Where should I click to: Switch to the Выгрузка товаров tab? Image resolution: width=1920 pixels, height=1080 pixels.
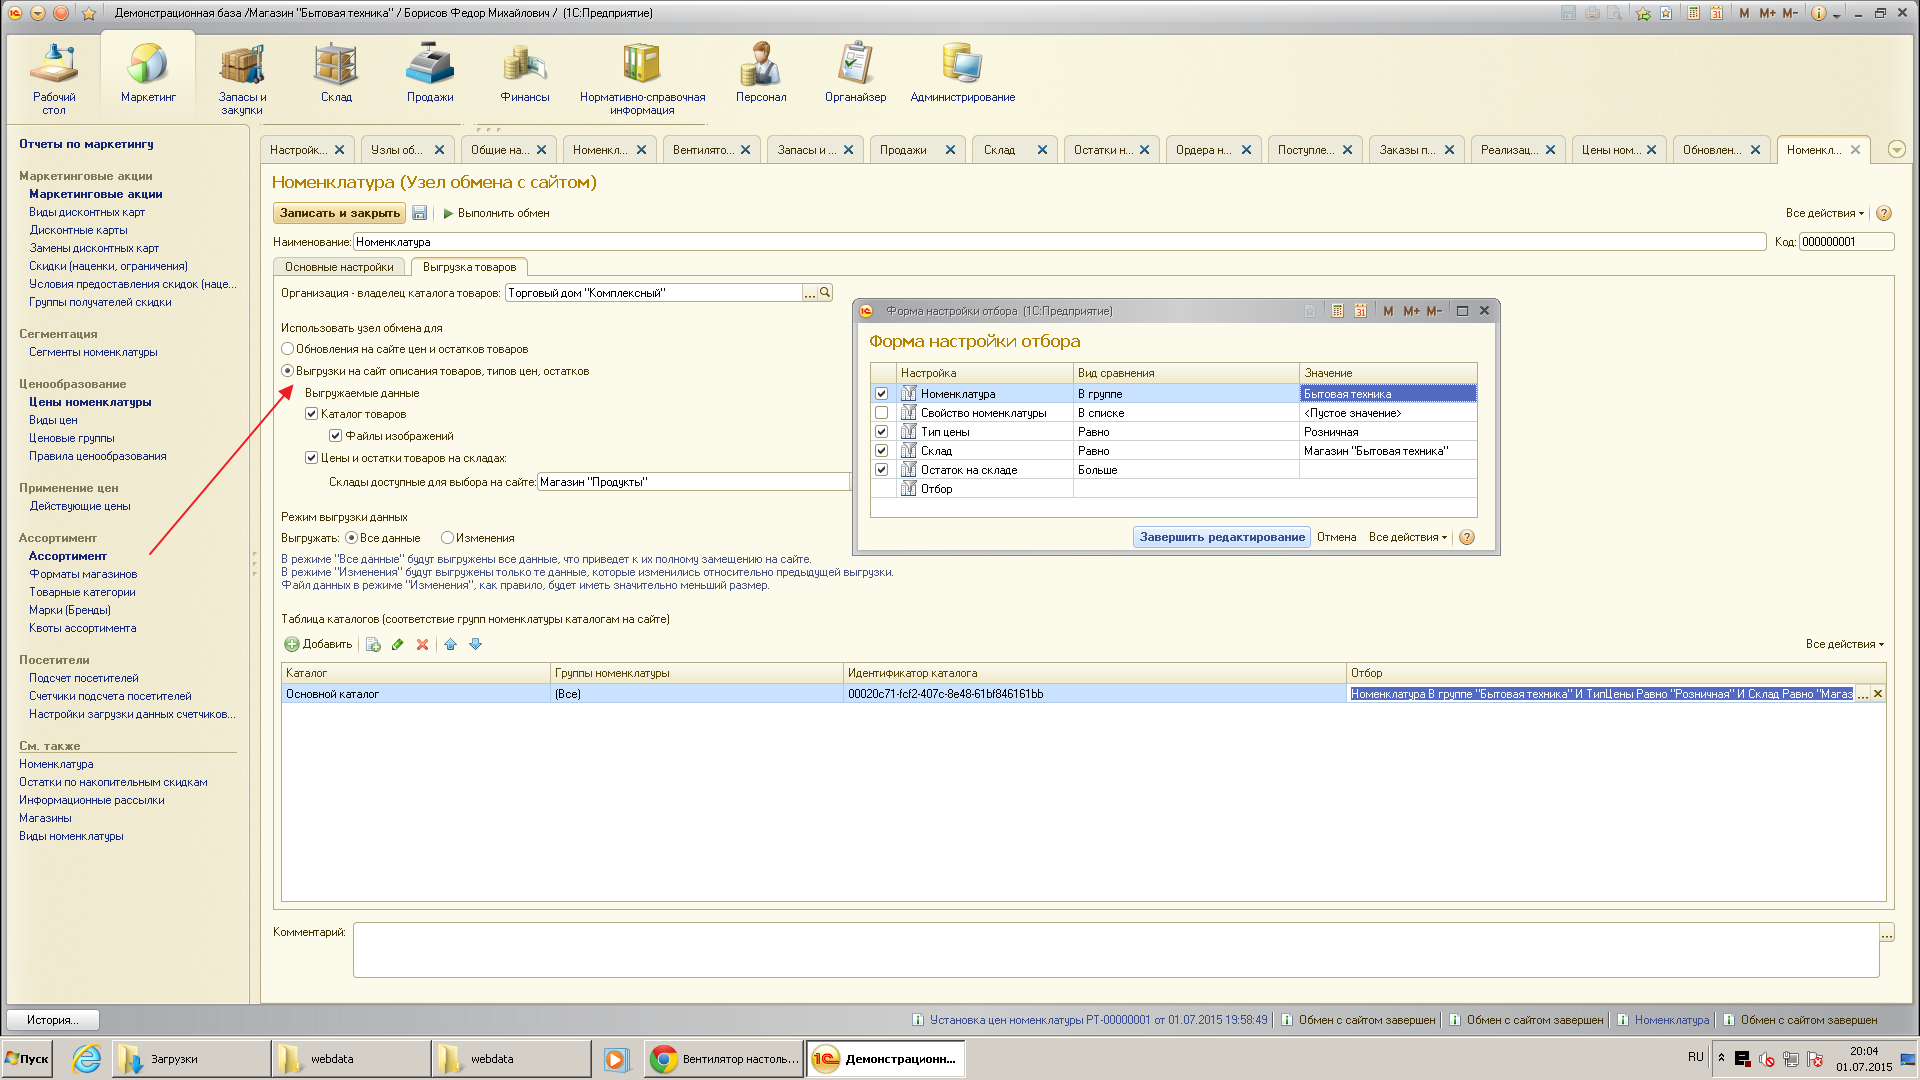[469, 267]
